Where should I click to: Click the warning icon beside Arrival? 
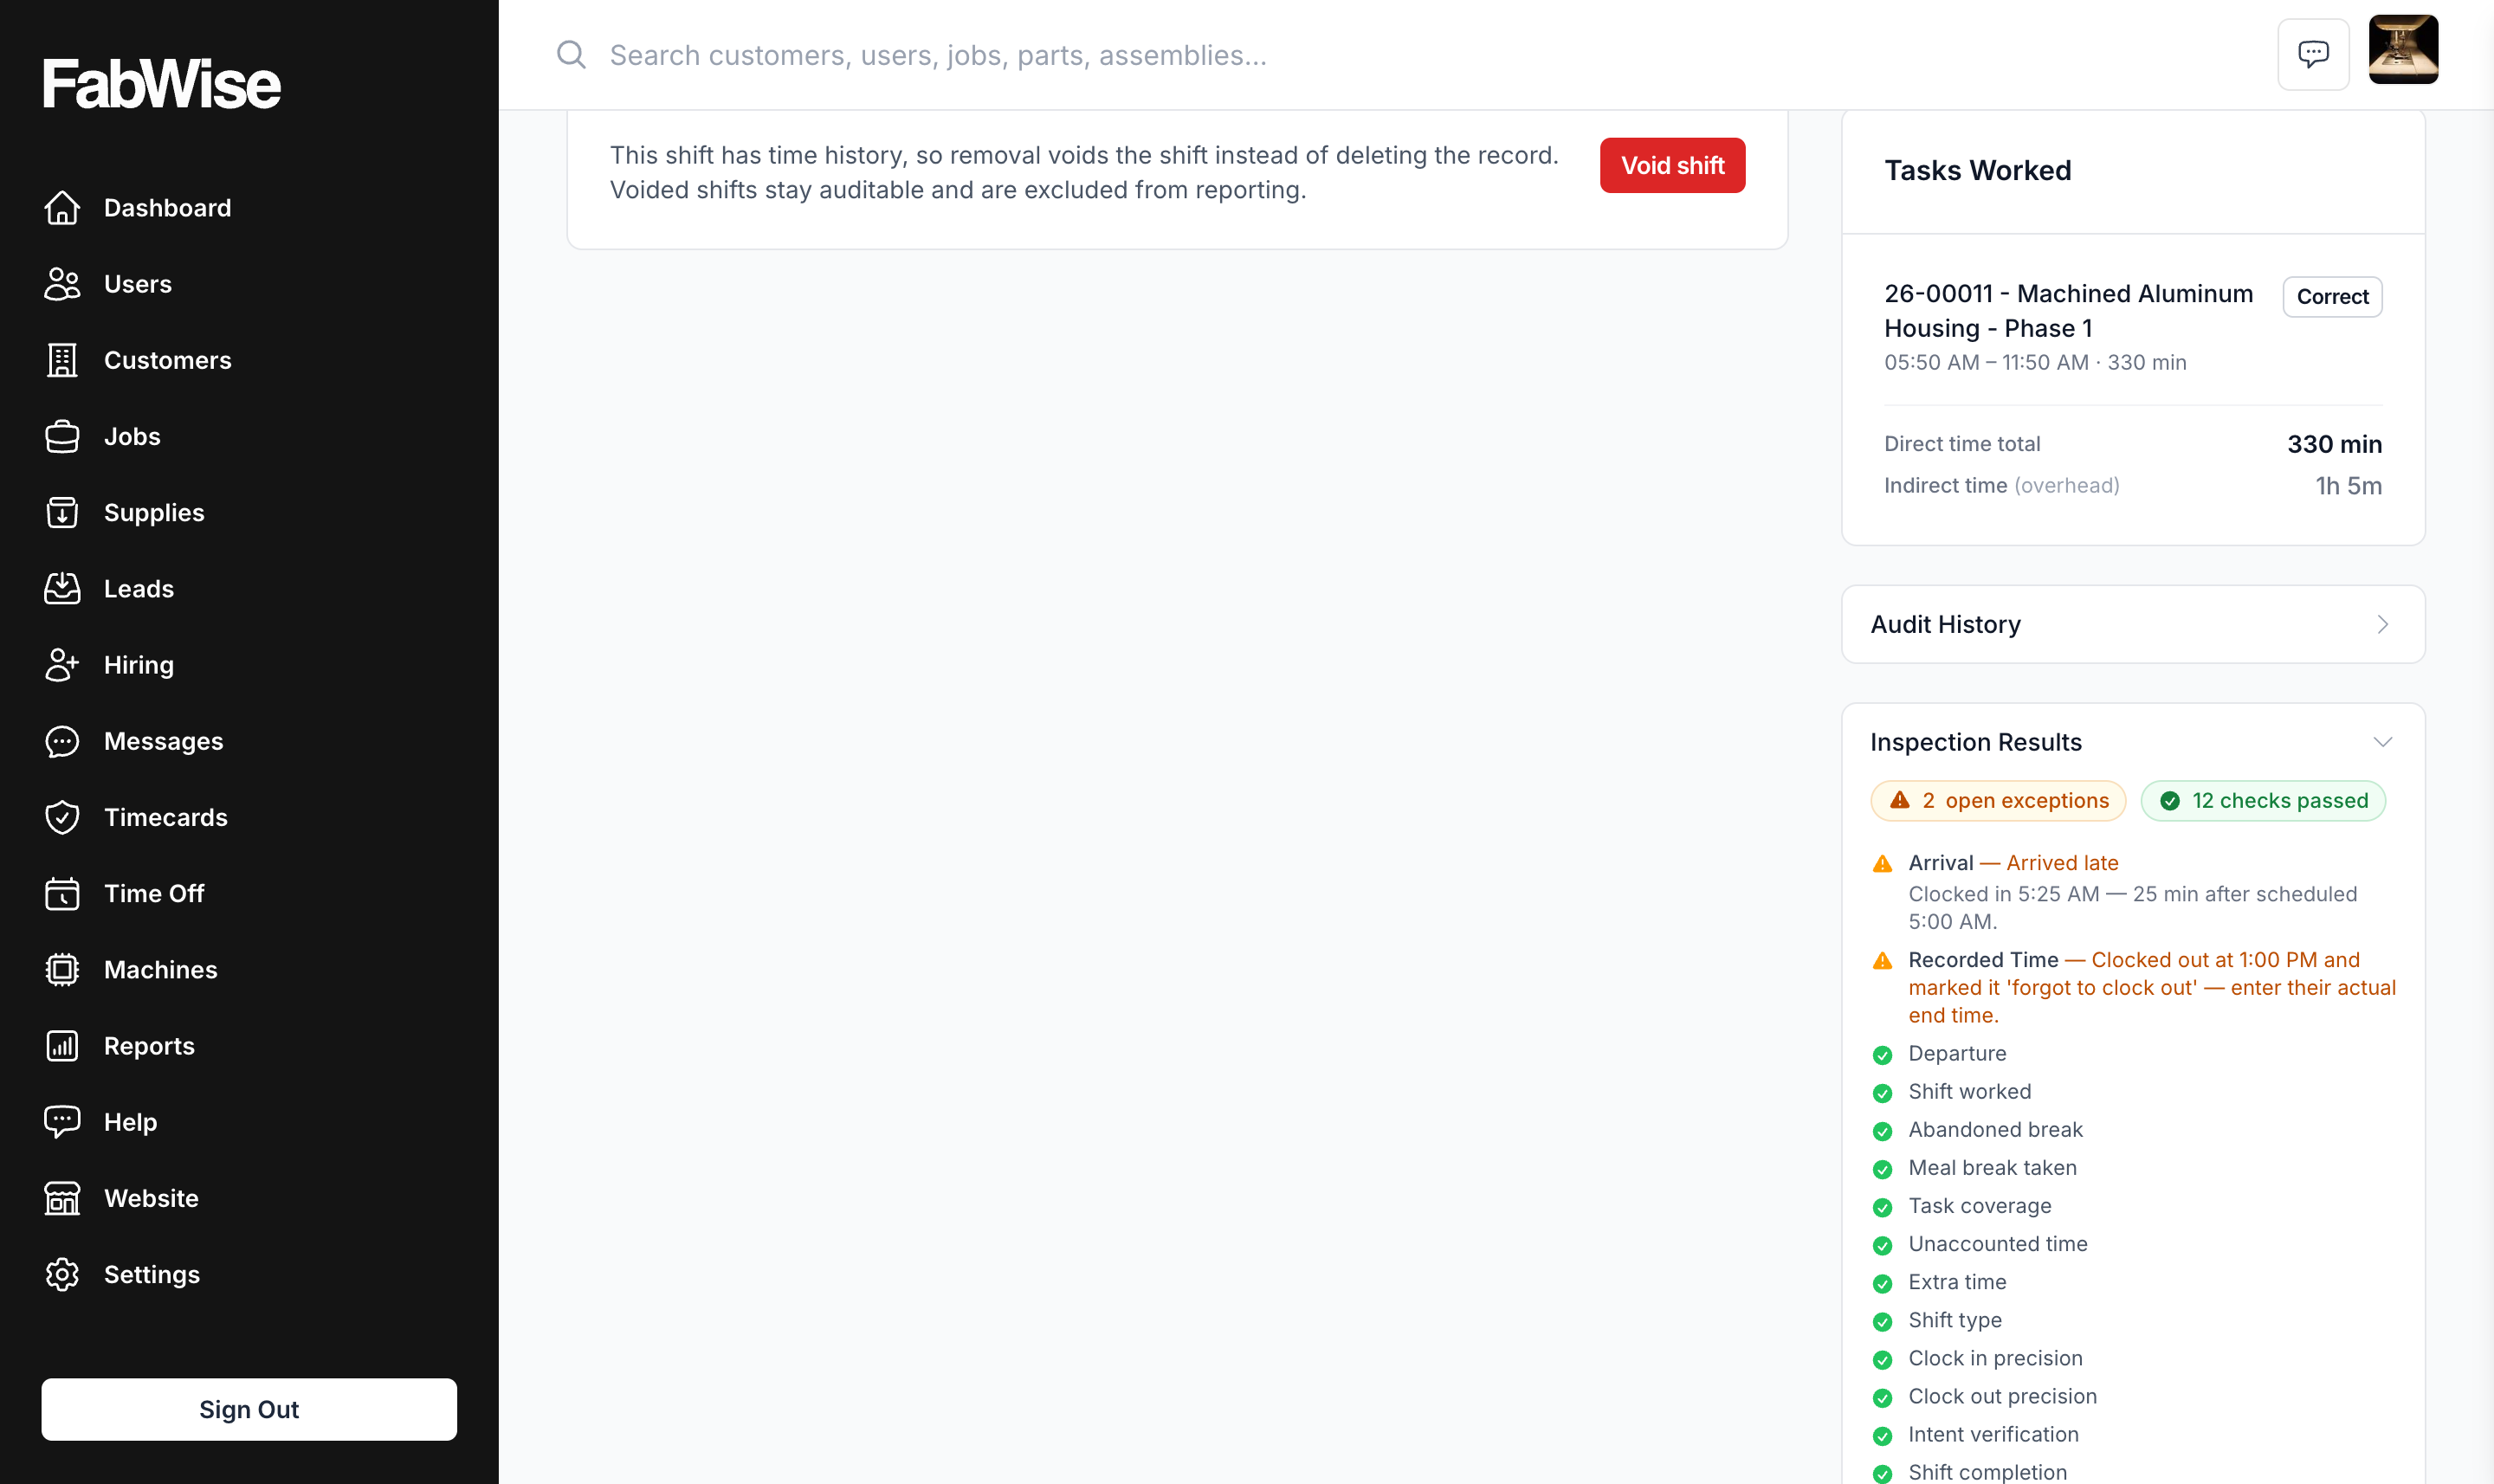click(1882, 864)
